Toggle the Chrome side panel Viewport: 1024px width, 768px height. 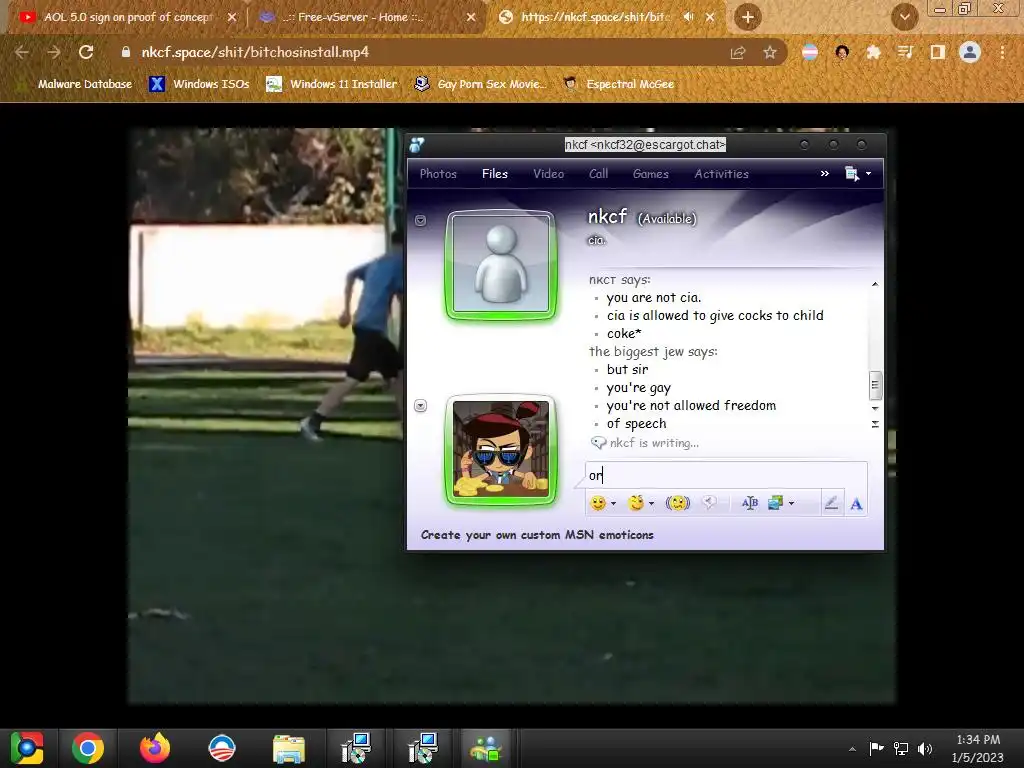pyautogui.click(x=938, y=52)
